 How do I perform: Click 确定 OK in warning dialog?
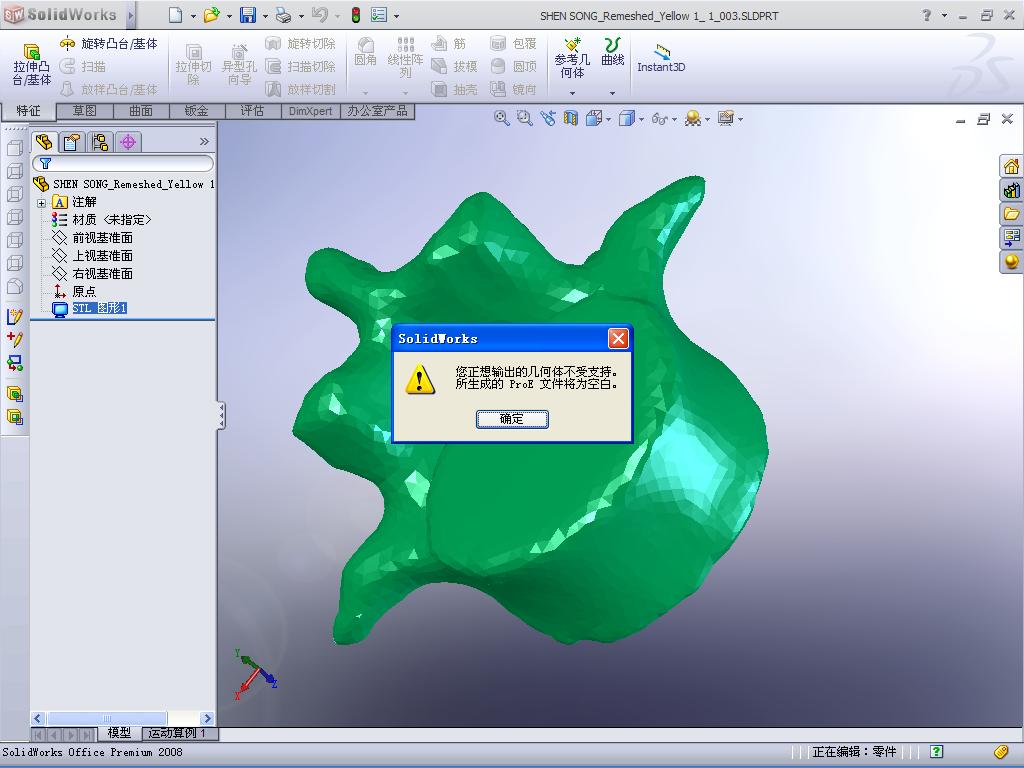[512, 419]
